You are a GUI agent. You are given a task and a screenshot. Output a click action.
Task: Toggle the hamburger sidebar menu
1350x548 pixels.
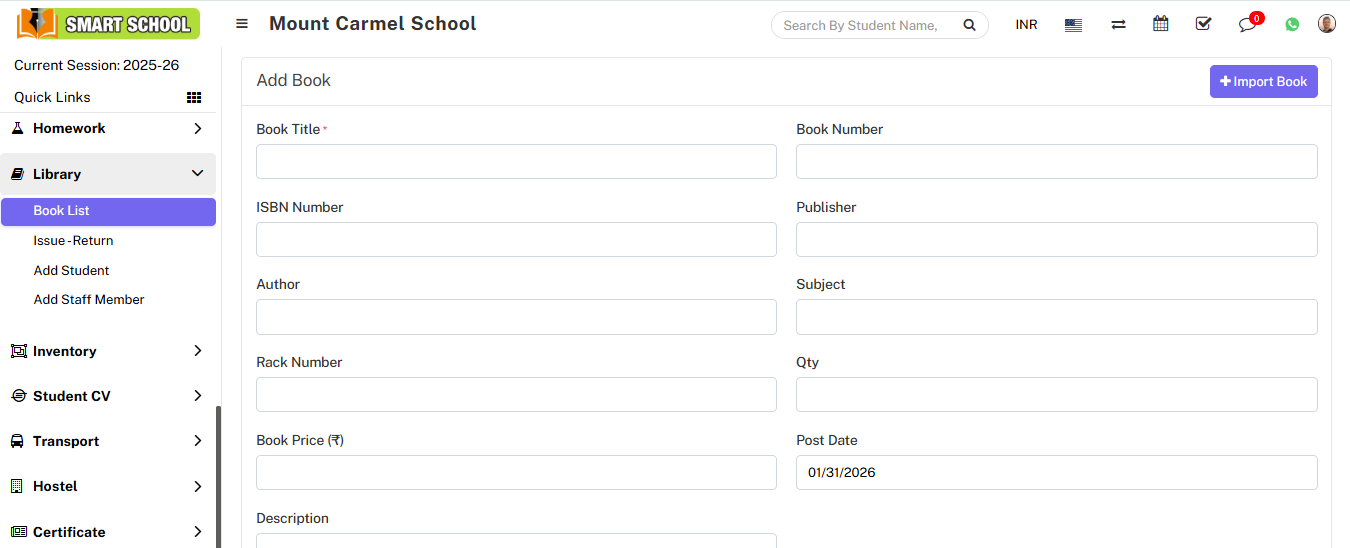(242, 24)
